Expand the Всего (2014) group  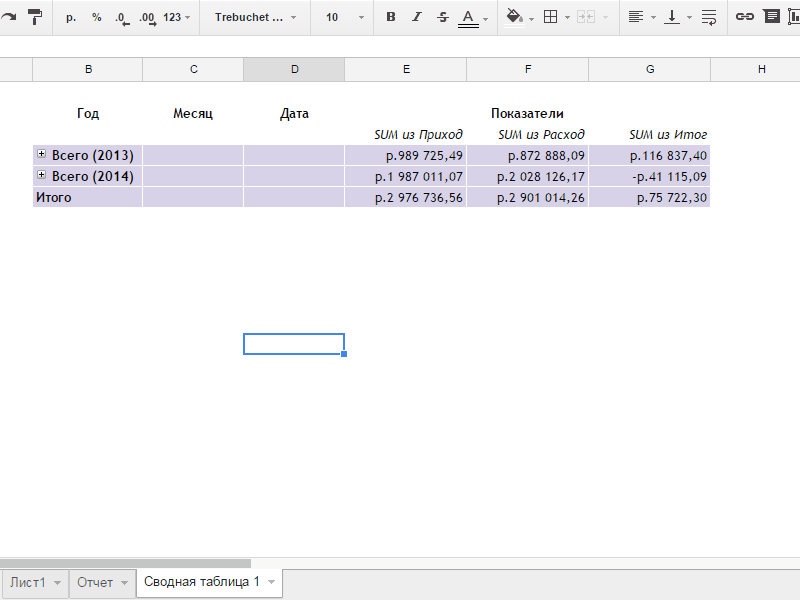point(41,174)
